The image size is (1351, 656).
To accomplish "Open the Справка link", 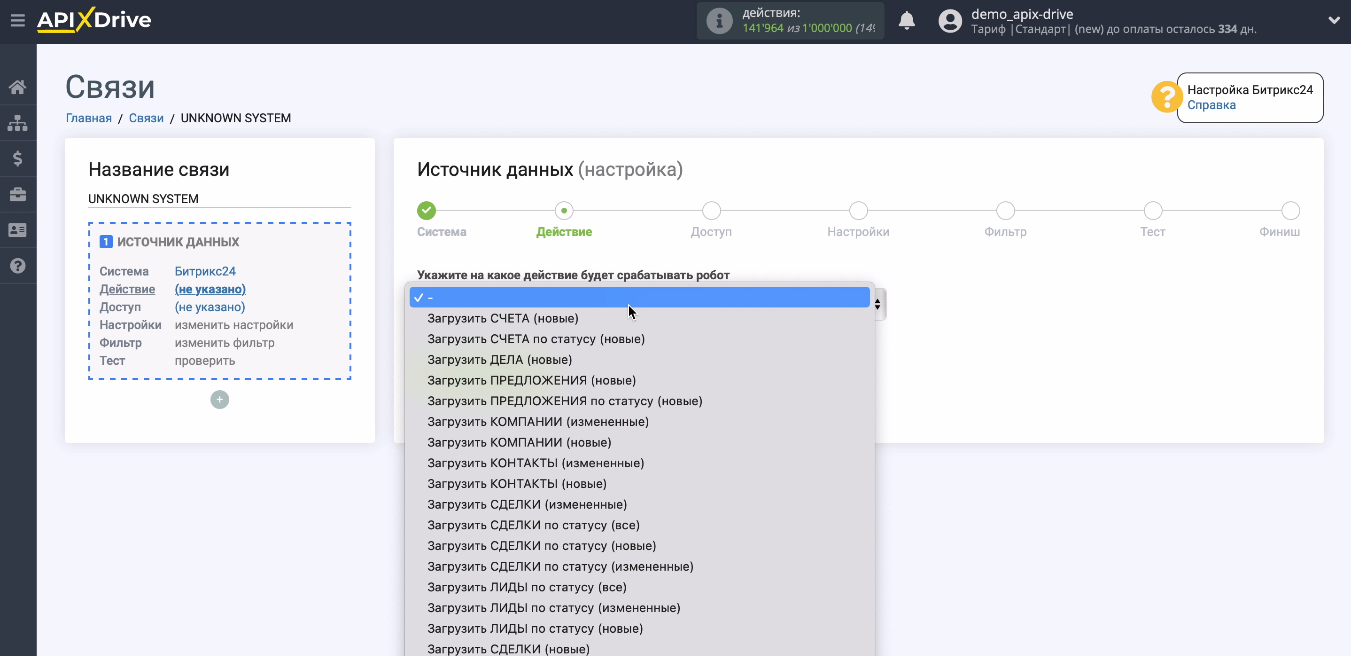I will tap(1211, 105).
